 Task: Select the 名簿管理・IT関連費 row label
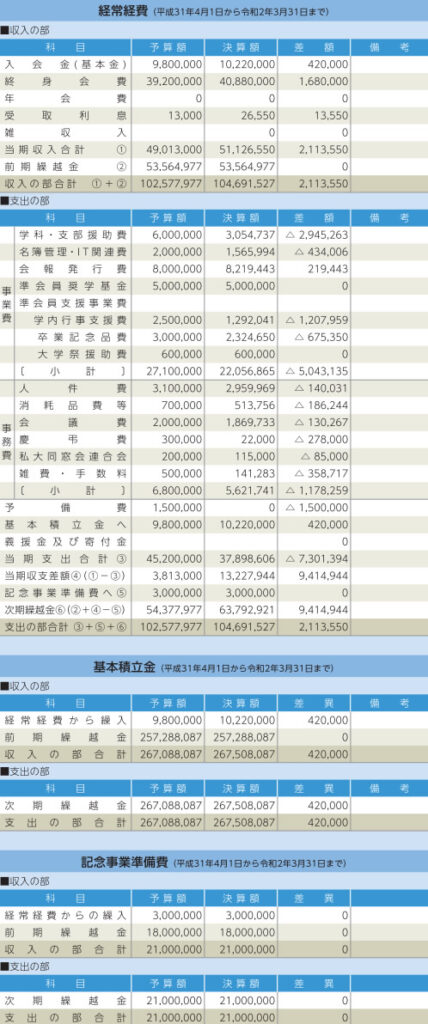tap(73, 252)
